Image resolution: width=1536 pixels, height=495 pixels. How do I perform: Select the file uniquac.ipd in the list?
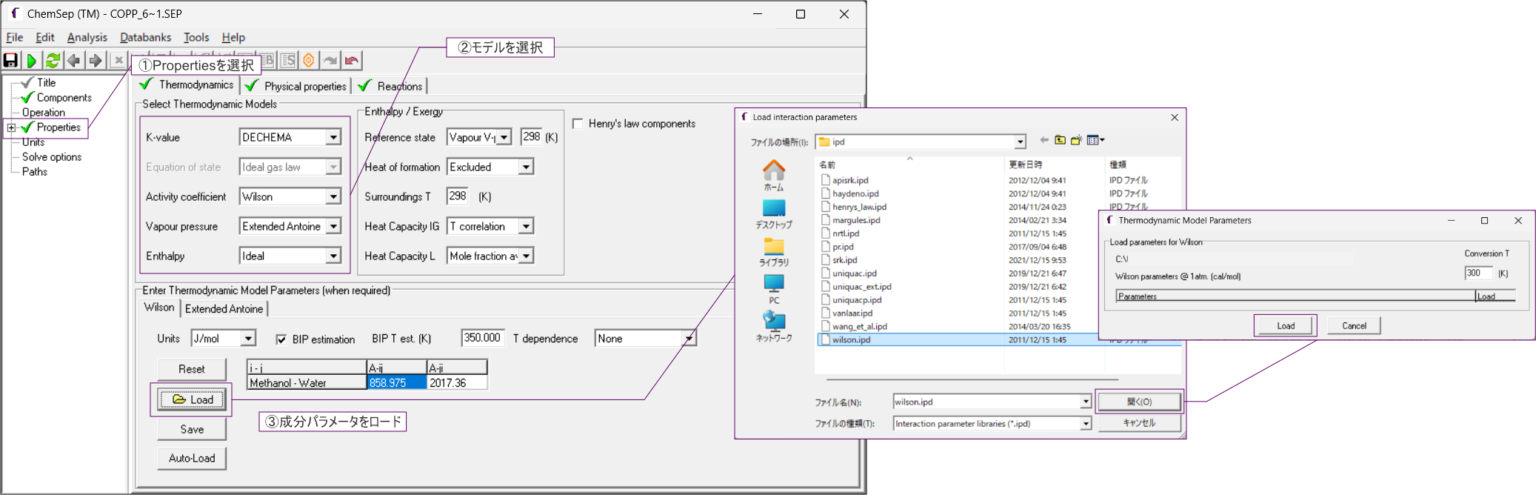854,273
